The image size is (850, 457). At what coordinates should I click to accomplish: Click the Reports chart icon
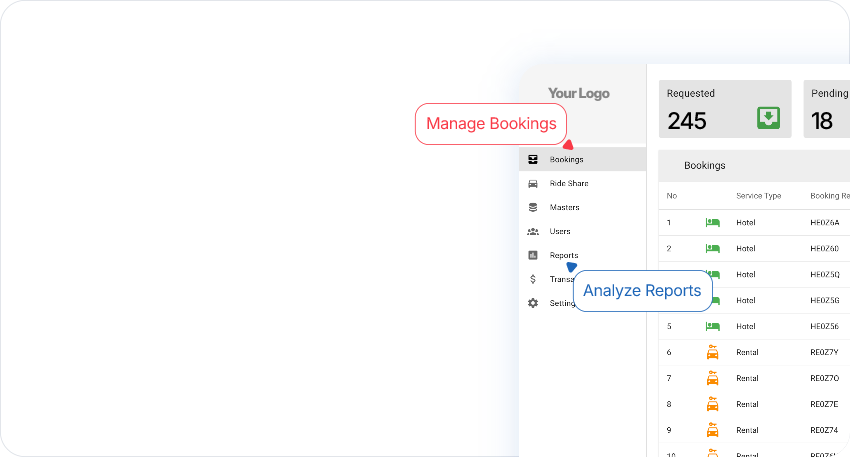pyautogui.click(x=533, y=255)
